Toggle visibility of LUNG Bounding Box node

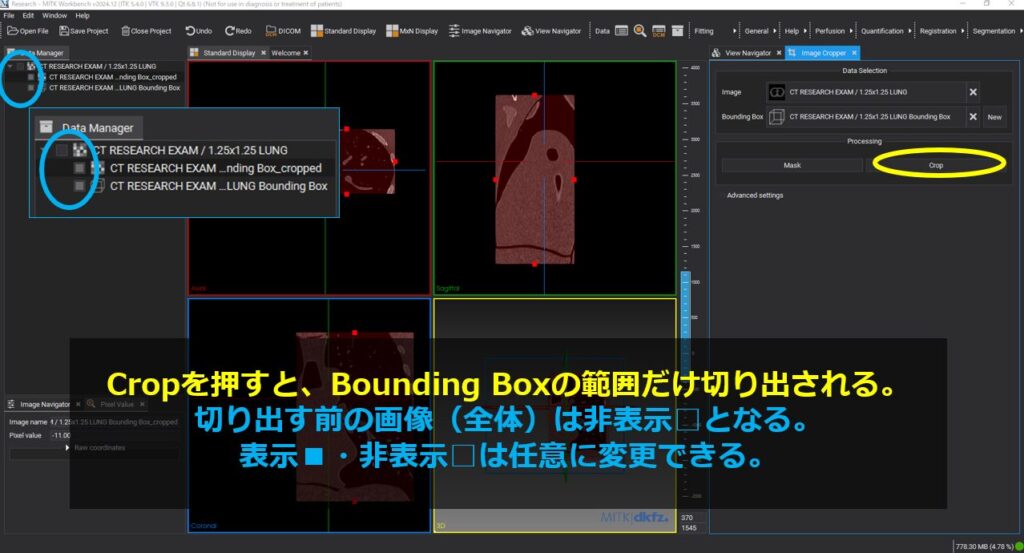click(31, 87)
